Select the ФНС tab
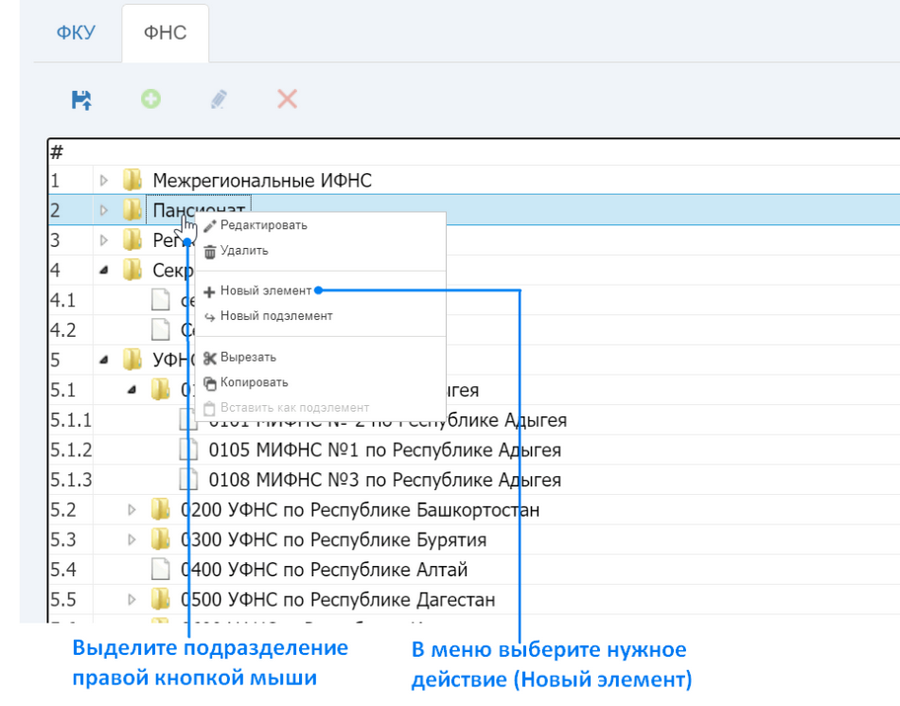900x706 pixels. click(165, 32)
